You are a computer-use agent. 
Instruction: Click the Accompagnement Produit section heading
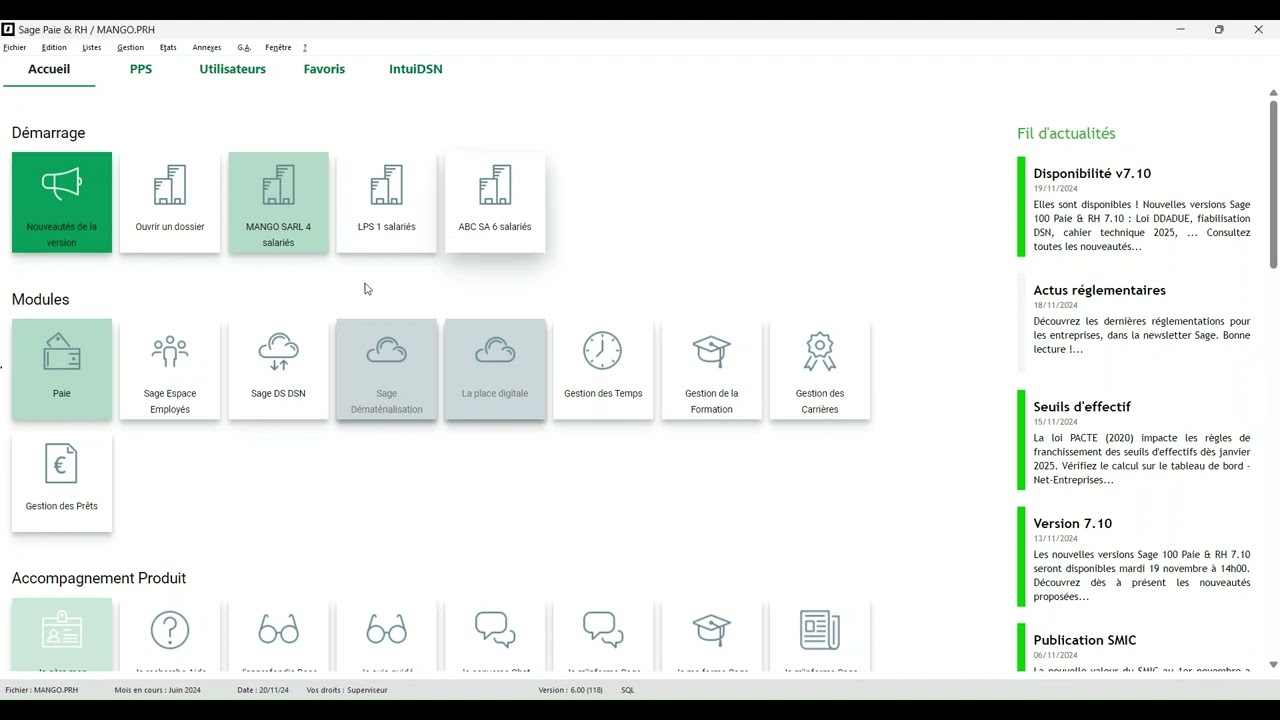pos(99,578)
